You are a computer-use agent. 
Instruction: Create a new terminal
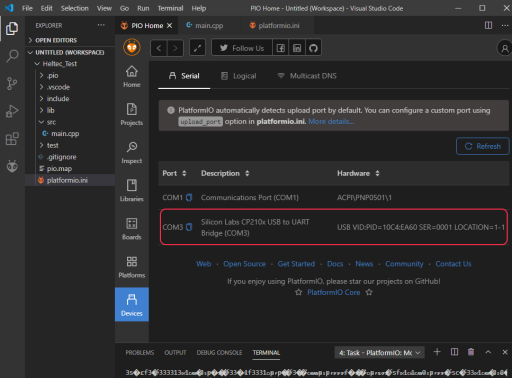(437, 352)
